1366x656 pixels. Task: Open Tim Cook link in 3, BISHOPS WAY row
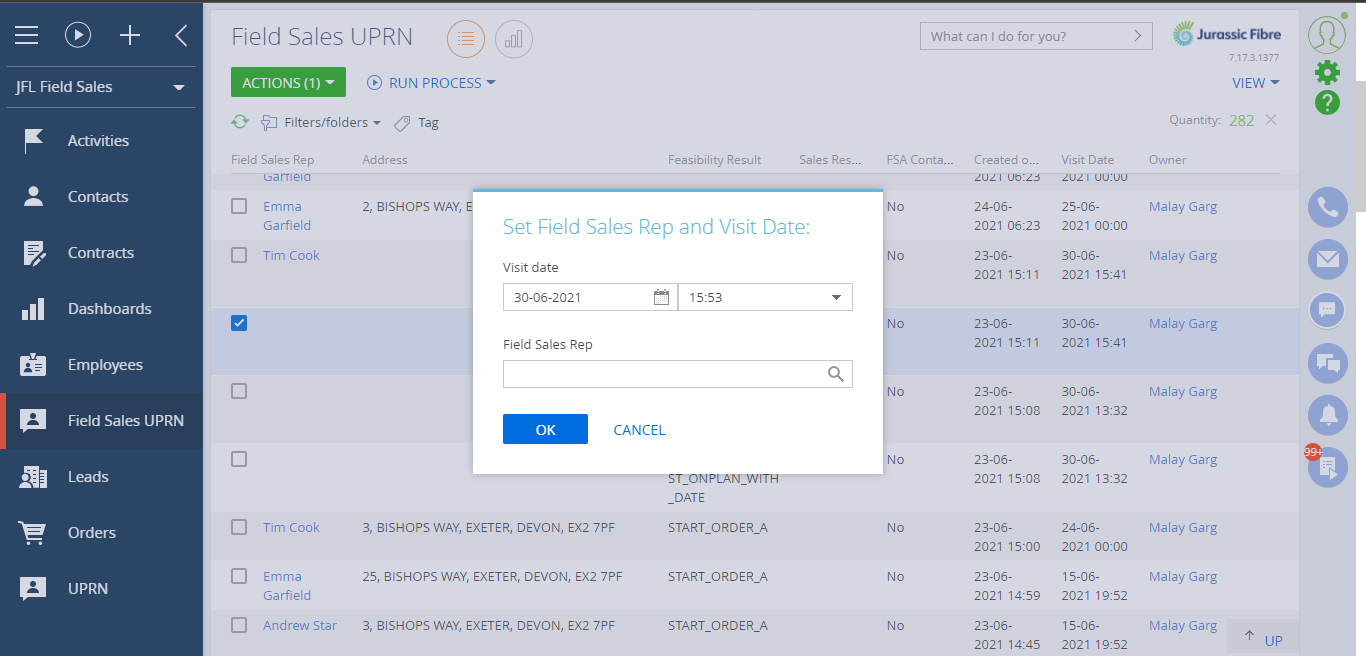click(291, 527)
